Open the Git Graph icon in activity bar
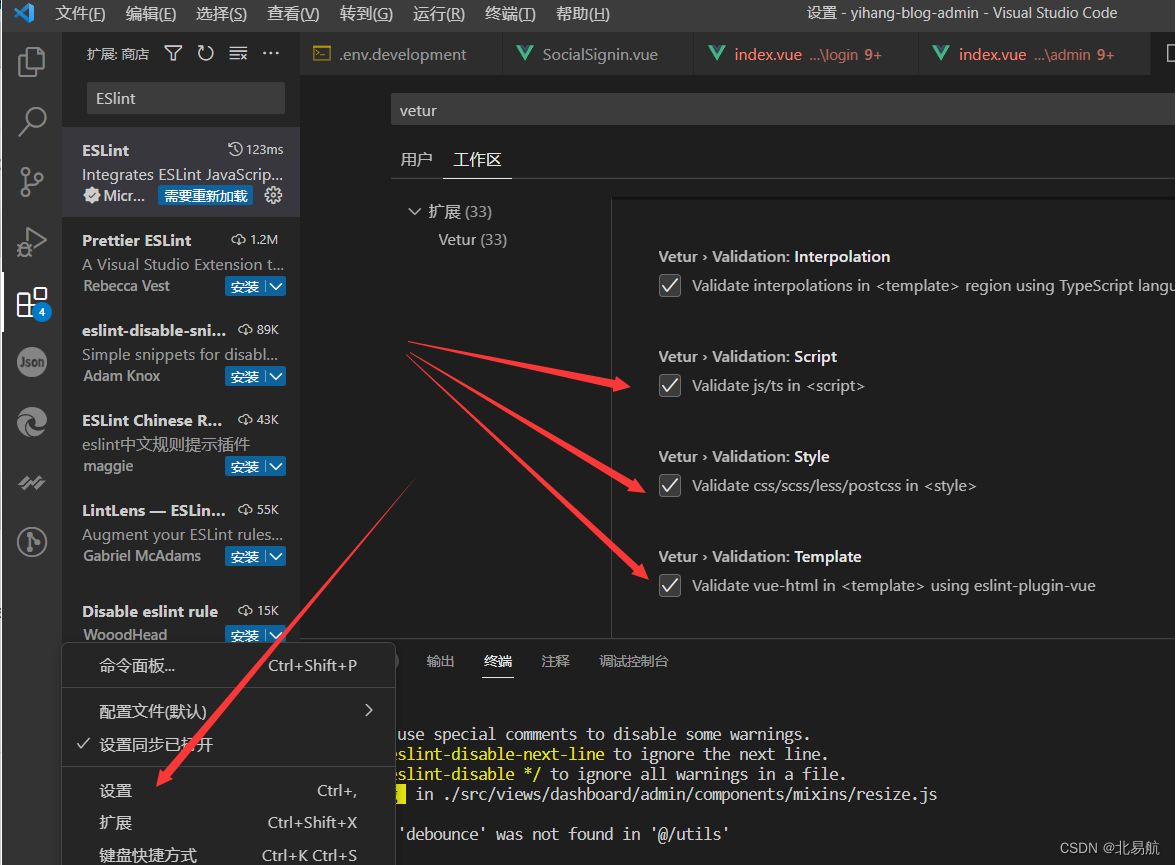This screenshot has width=1176, height=865. point(32,542)
